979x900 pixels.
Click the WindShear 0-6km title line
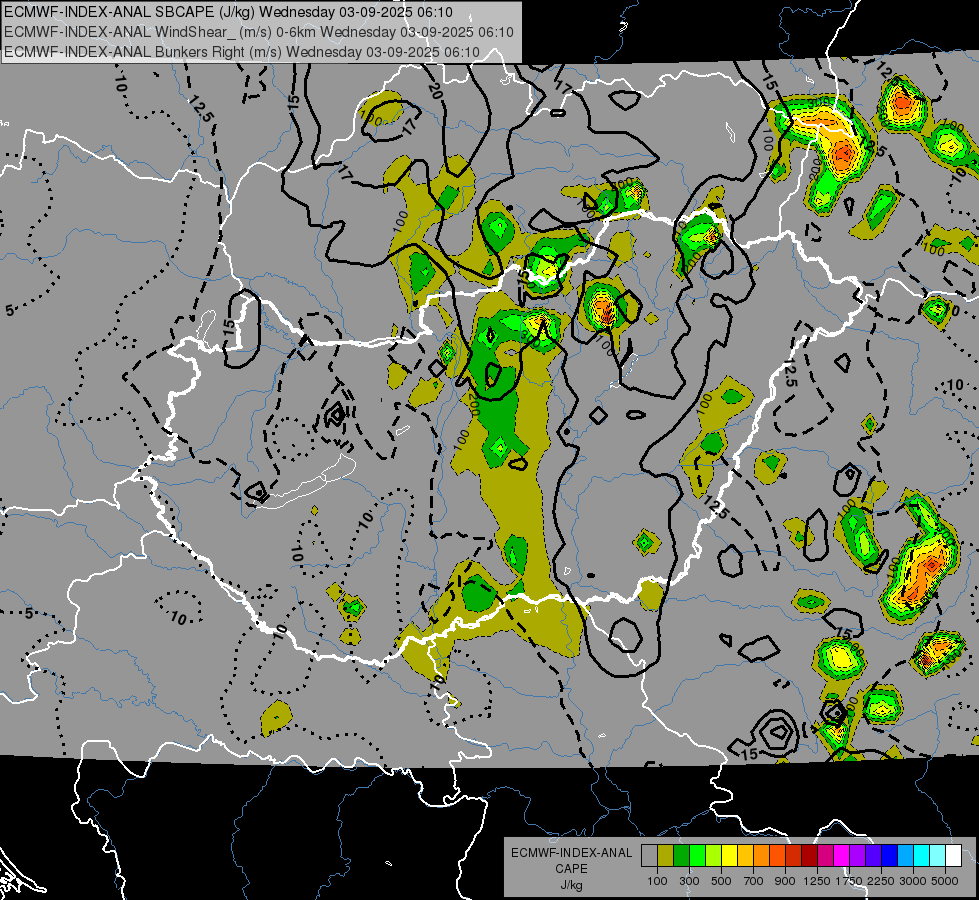[258, 32]
